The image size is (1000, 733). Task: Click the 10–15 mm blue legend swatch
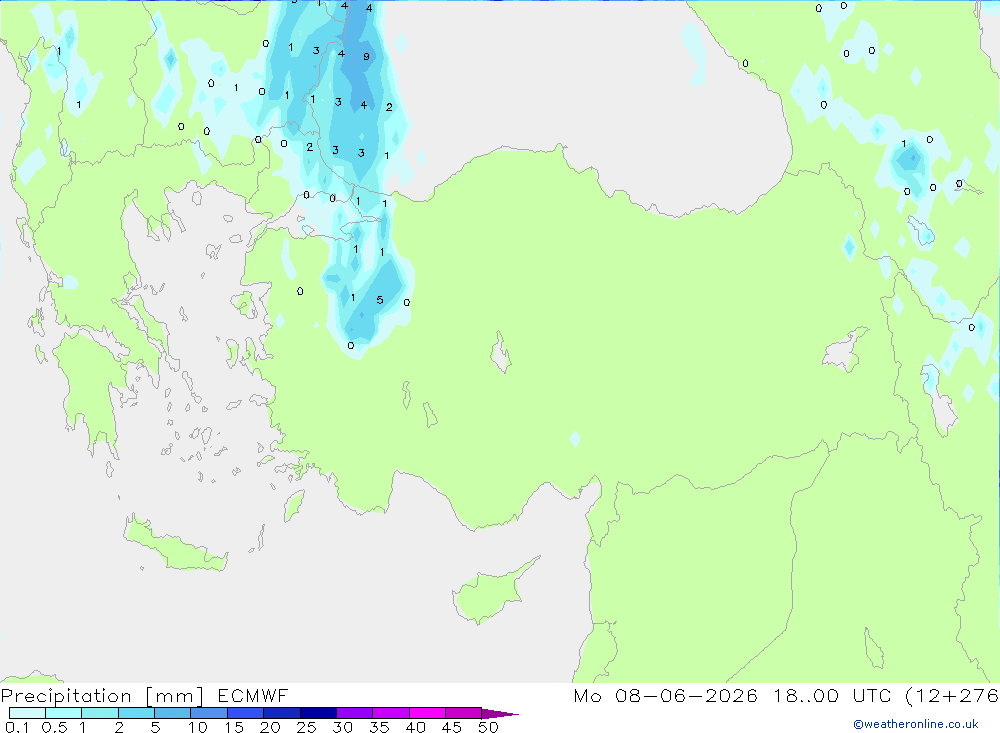209,713
